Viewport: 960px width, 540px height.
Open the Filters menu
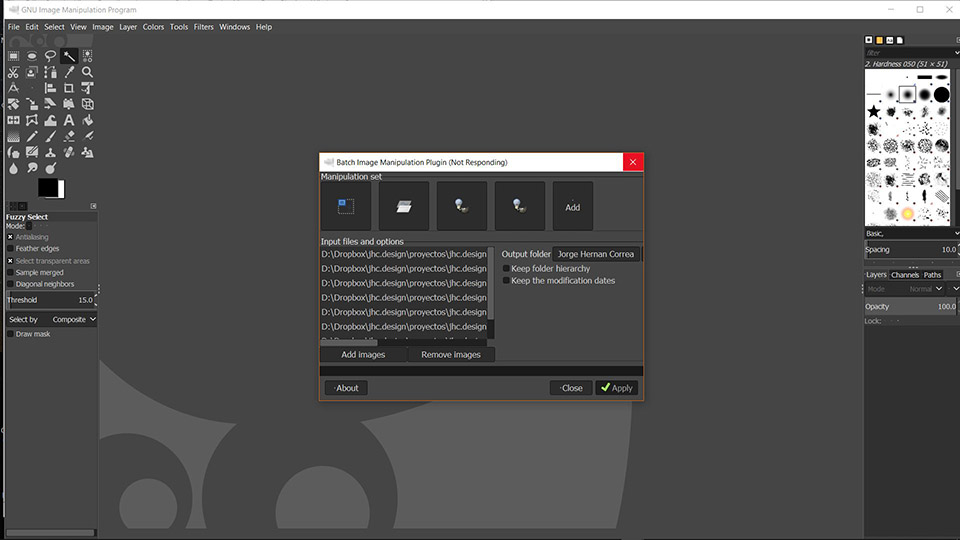pyautogui.click(x=203, y=27)
